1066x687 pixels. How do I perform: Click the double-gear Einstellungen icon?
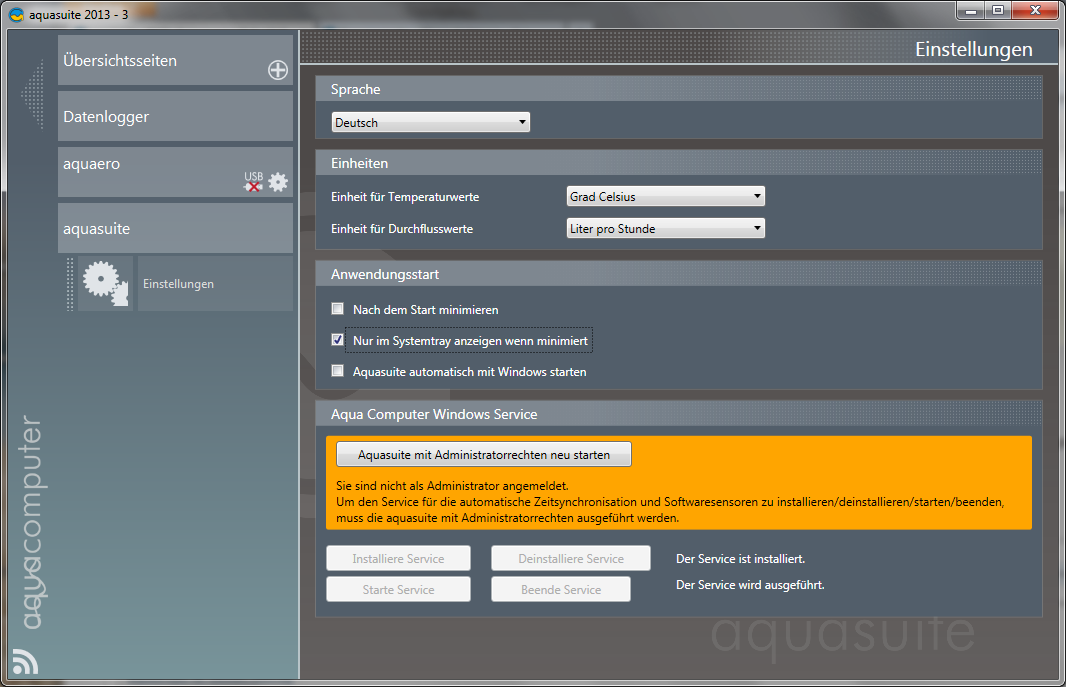[x=105, y=284]
